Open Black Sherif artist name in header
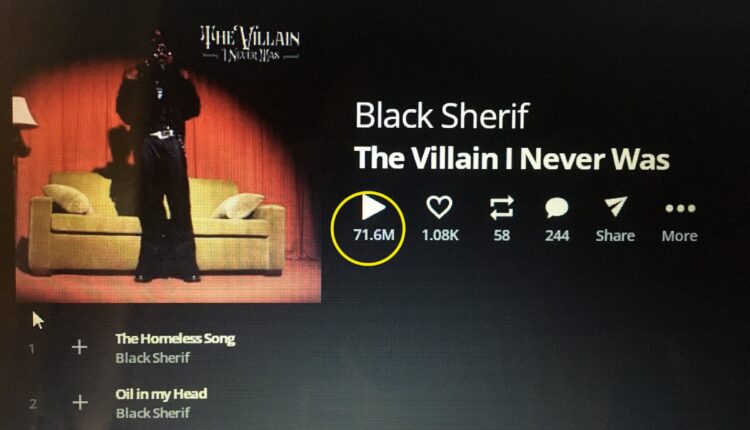This screenshot has width=750, height=430. pos(441,116)
